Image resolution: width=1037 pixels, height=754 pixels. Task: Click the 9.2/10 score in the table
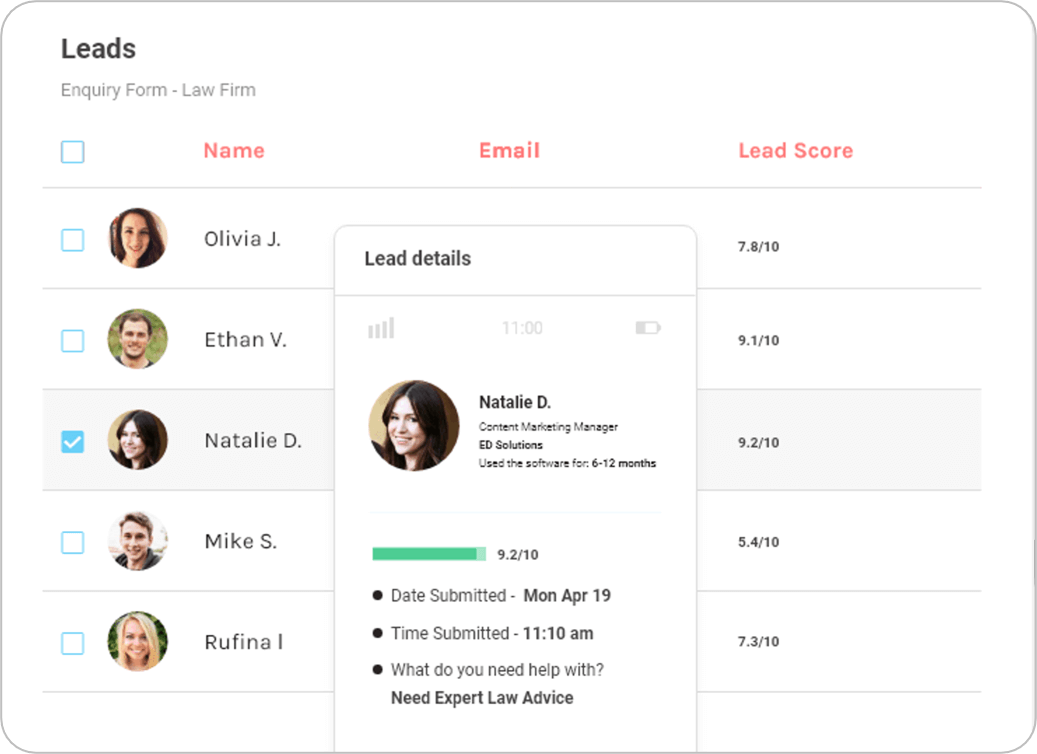click(x=759, y=442)
